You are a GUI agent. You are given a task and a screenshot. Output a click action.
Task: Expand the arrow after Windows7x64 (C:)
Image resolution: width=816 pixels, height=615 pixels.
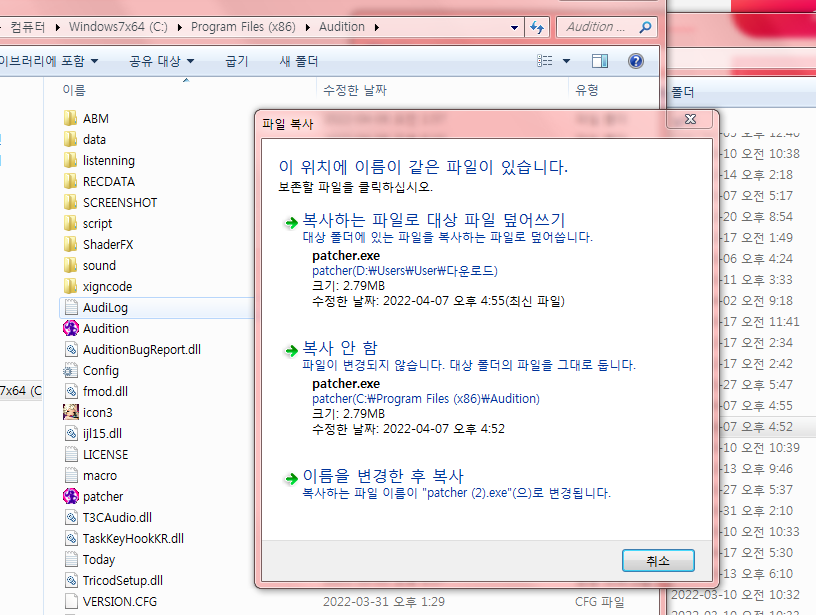[179, 27]
